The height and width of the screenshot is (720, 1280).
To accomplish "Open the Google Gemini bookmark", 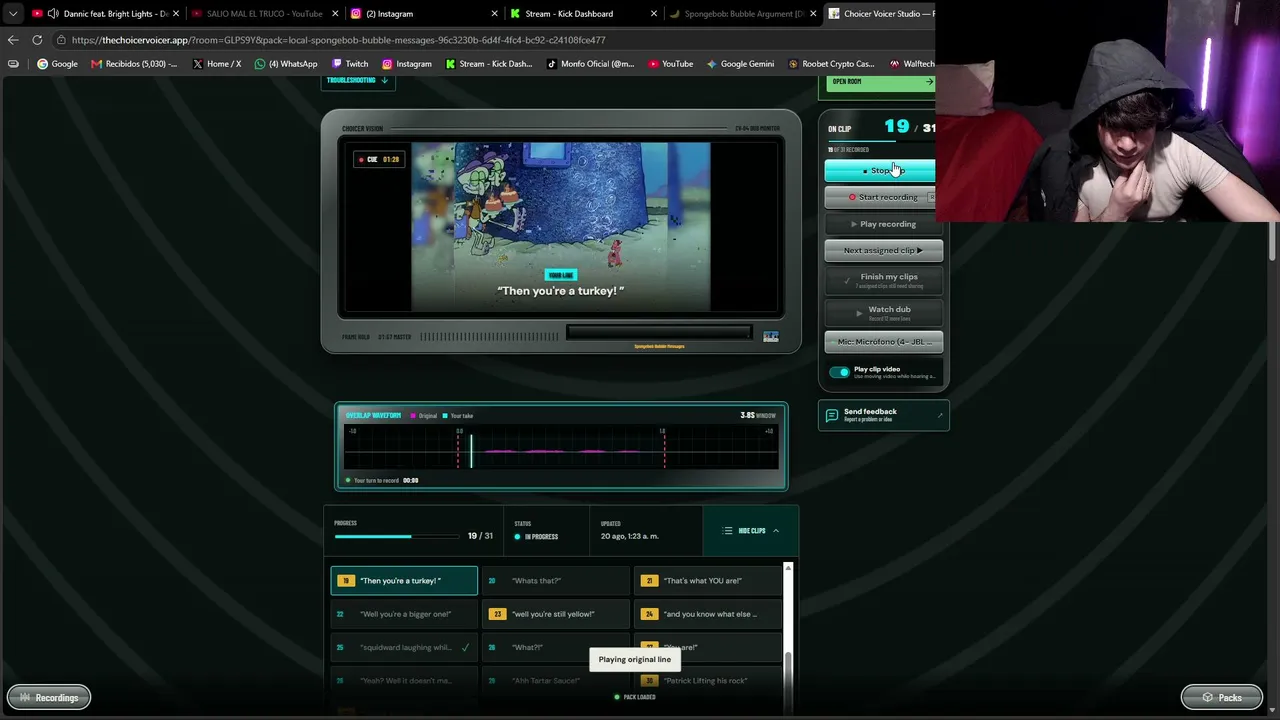I will 740,64.
